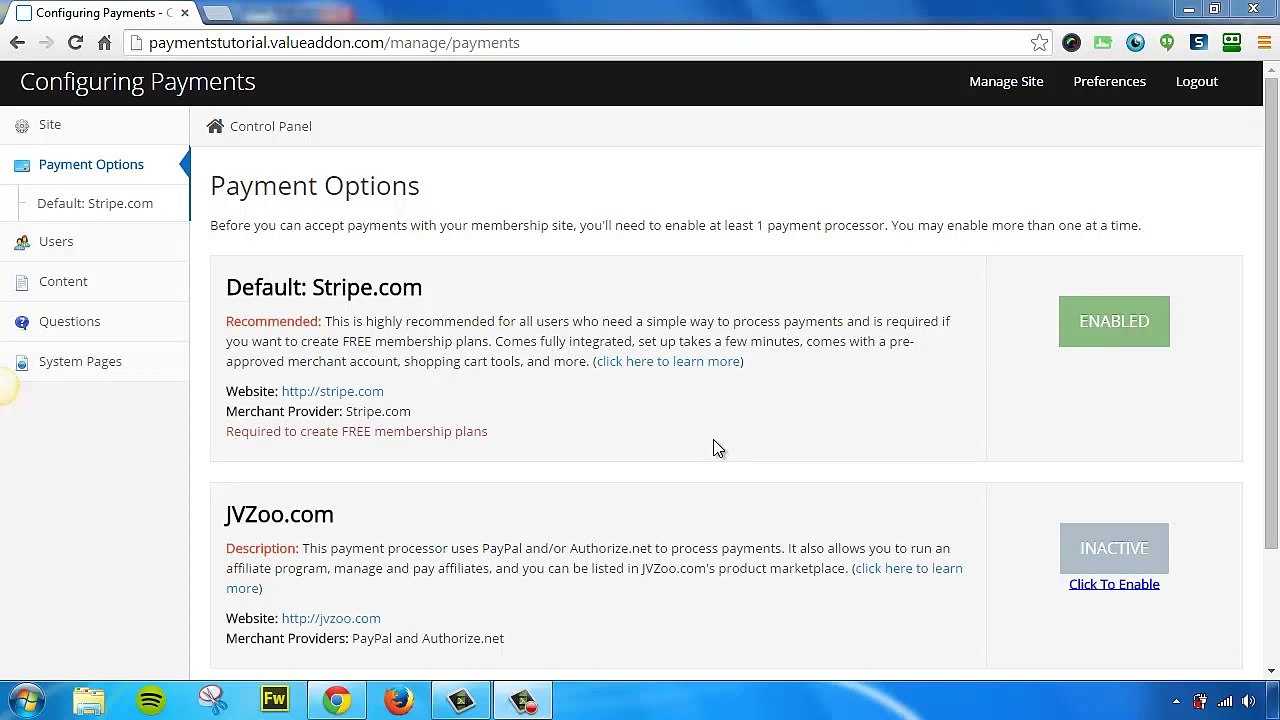Click the Click To Enable link
1280x720 pixels.
[x=1114, y=584]
